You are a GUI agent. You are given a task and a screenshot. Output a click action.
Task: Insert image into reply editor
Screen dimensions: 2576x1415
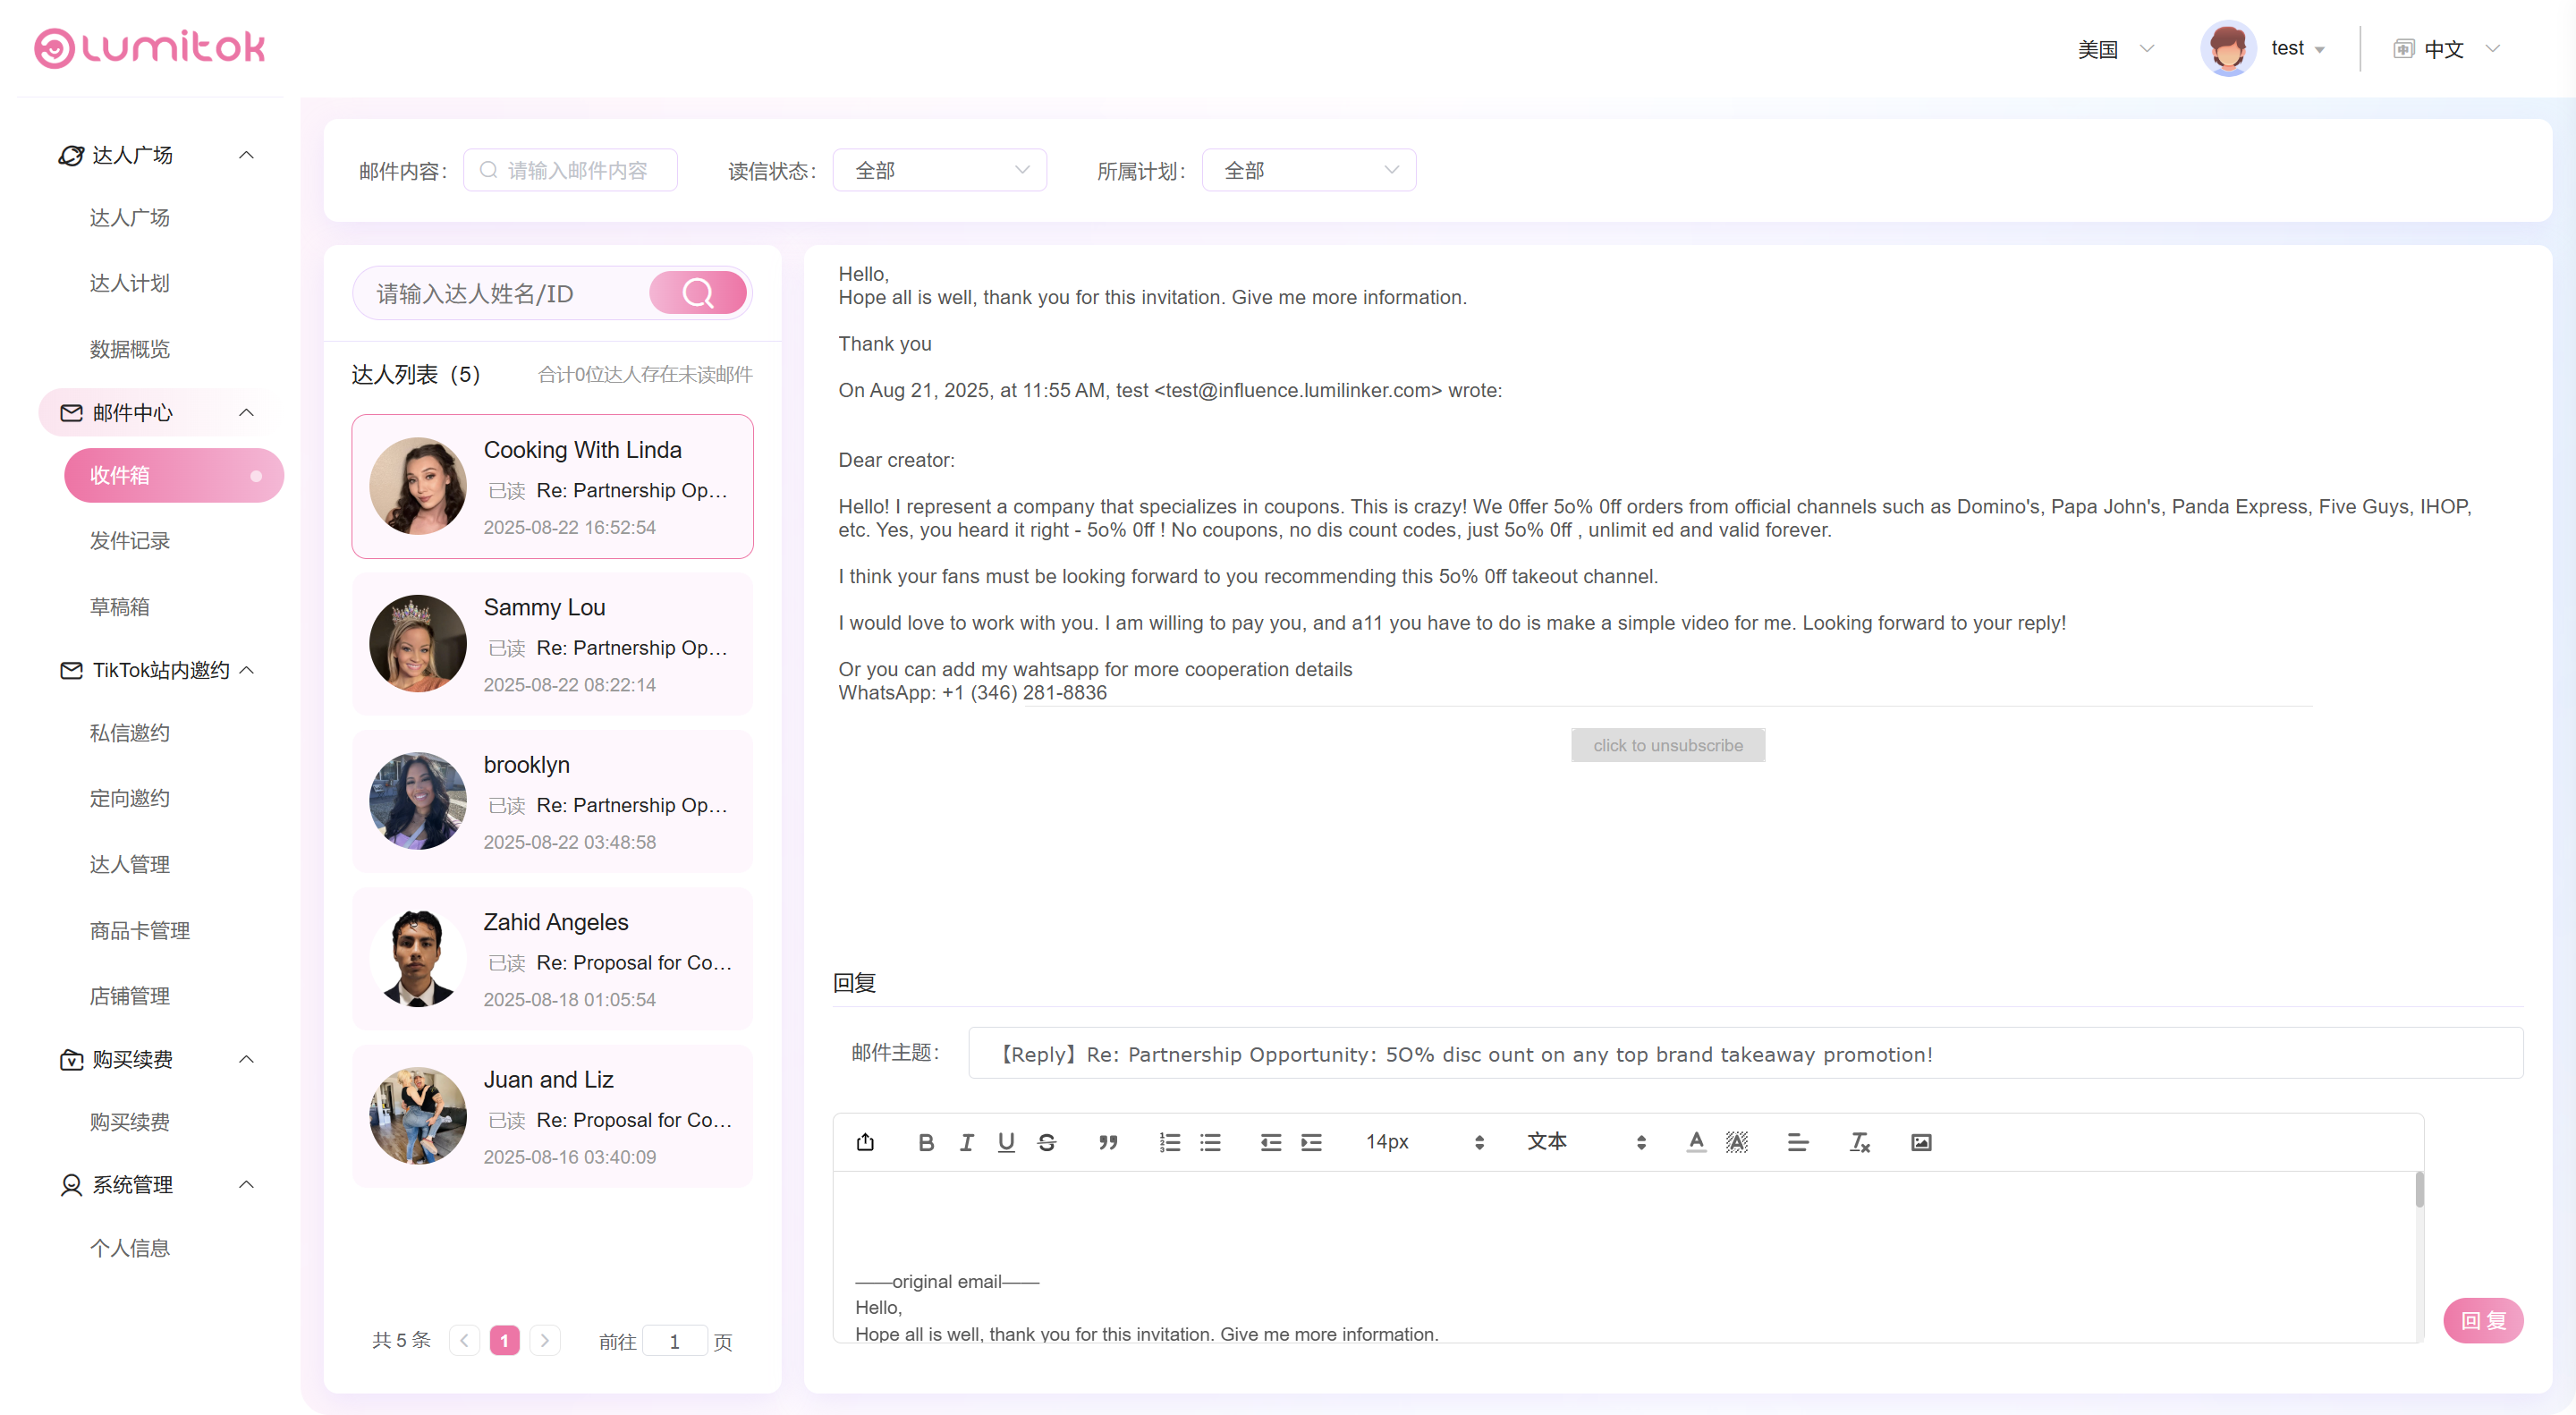[1921, 1142]
